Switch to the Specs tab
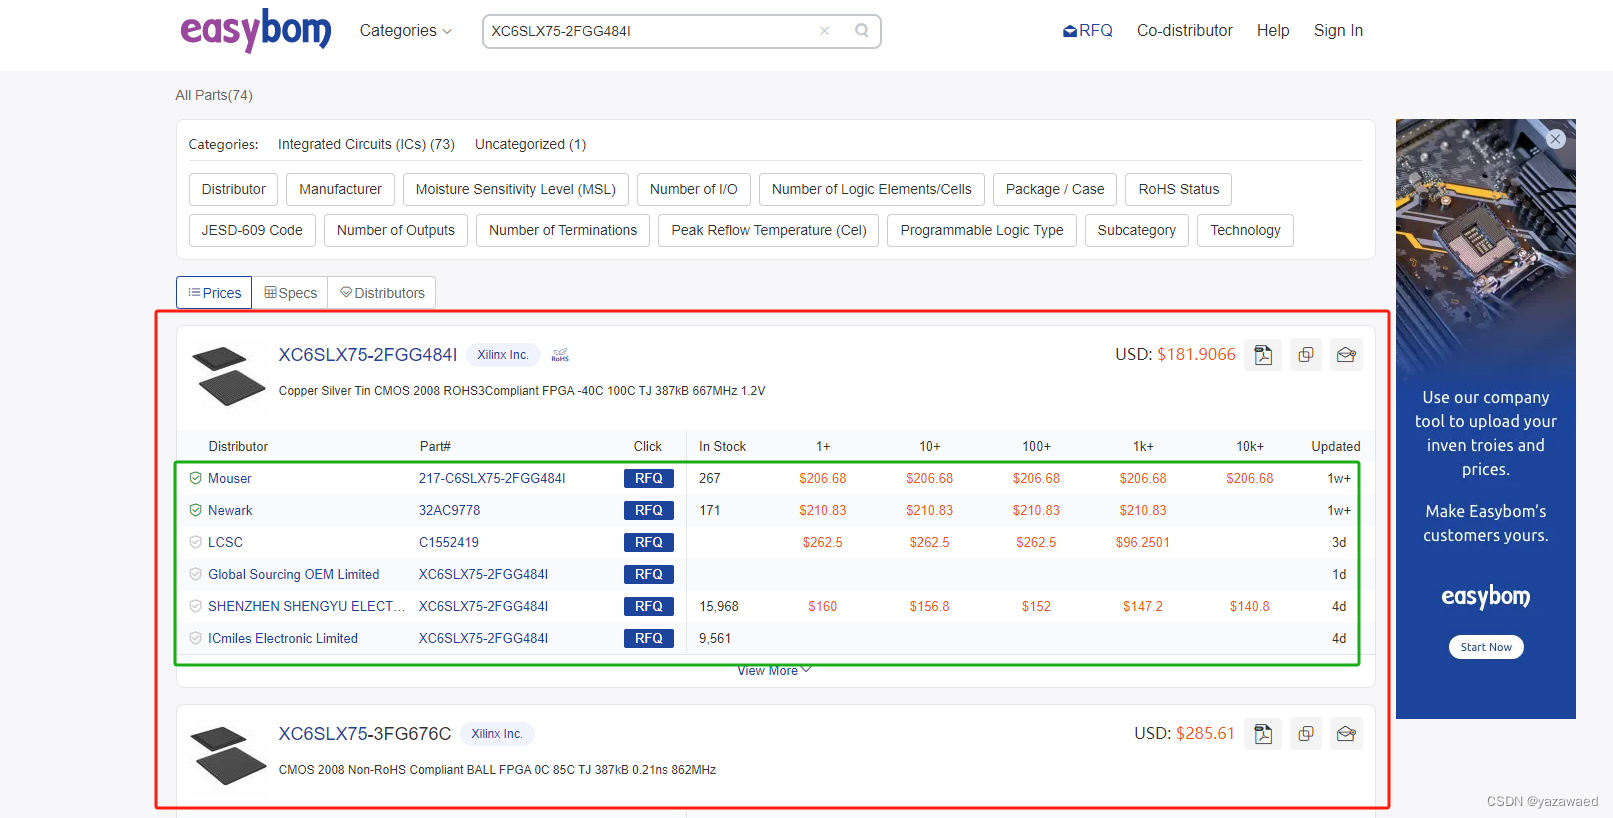The width and height of the screenshot is (1613, 818). click(x=290, y=293)
